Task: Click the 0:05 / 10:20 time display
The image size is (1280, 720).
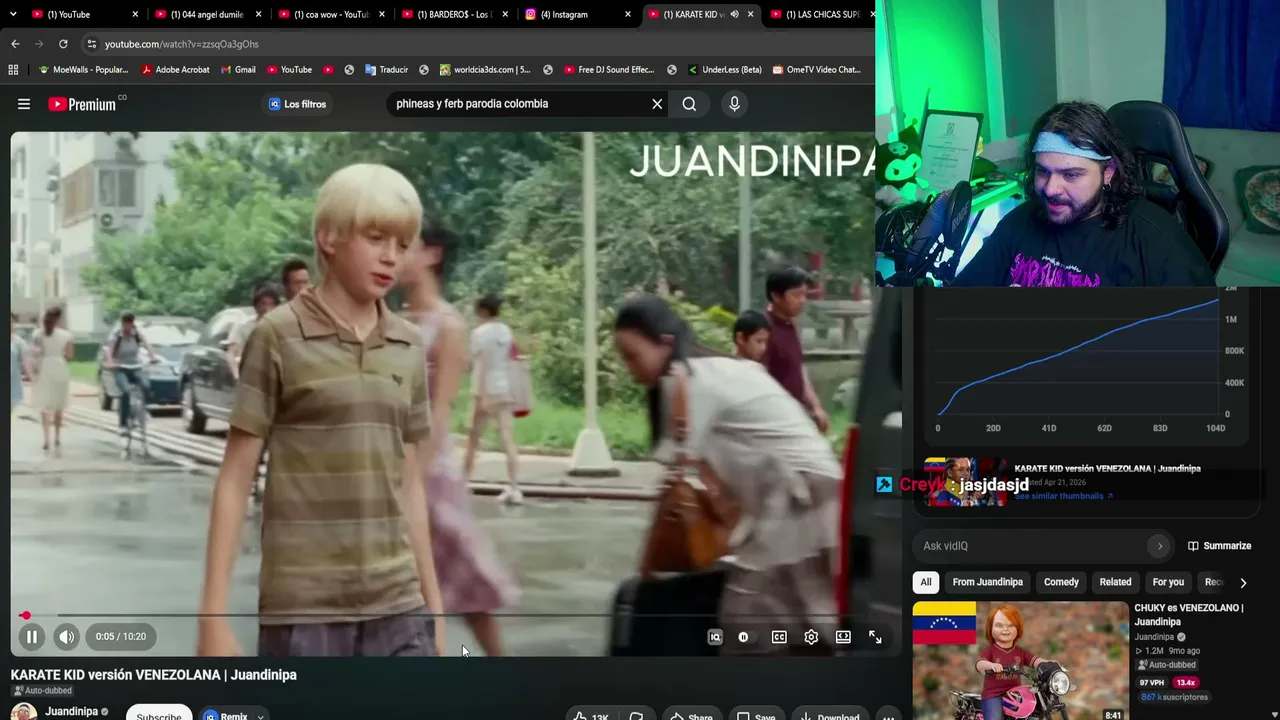Action: point(121,637)
